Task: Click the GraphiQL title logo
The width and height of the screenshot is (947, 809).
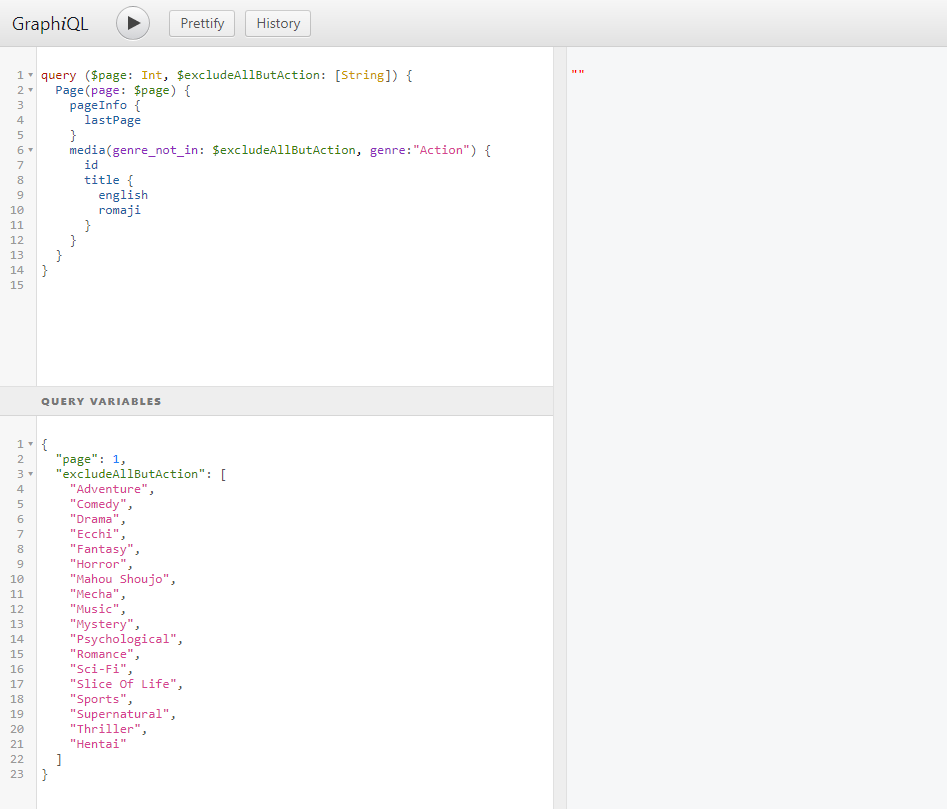Action: pyautogui.click(x=50, y=24)
